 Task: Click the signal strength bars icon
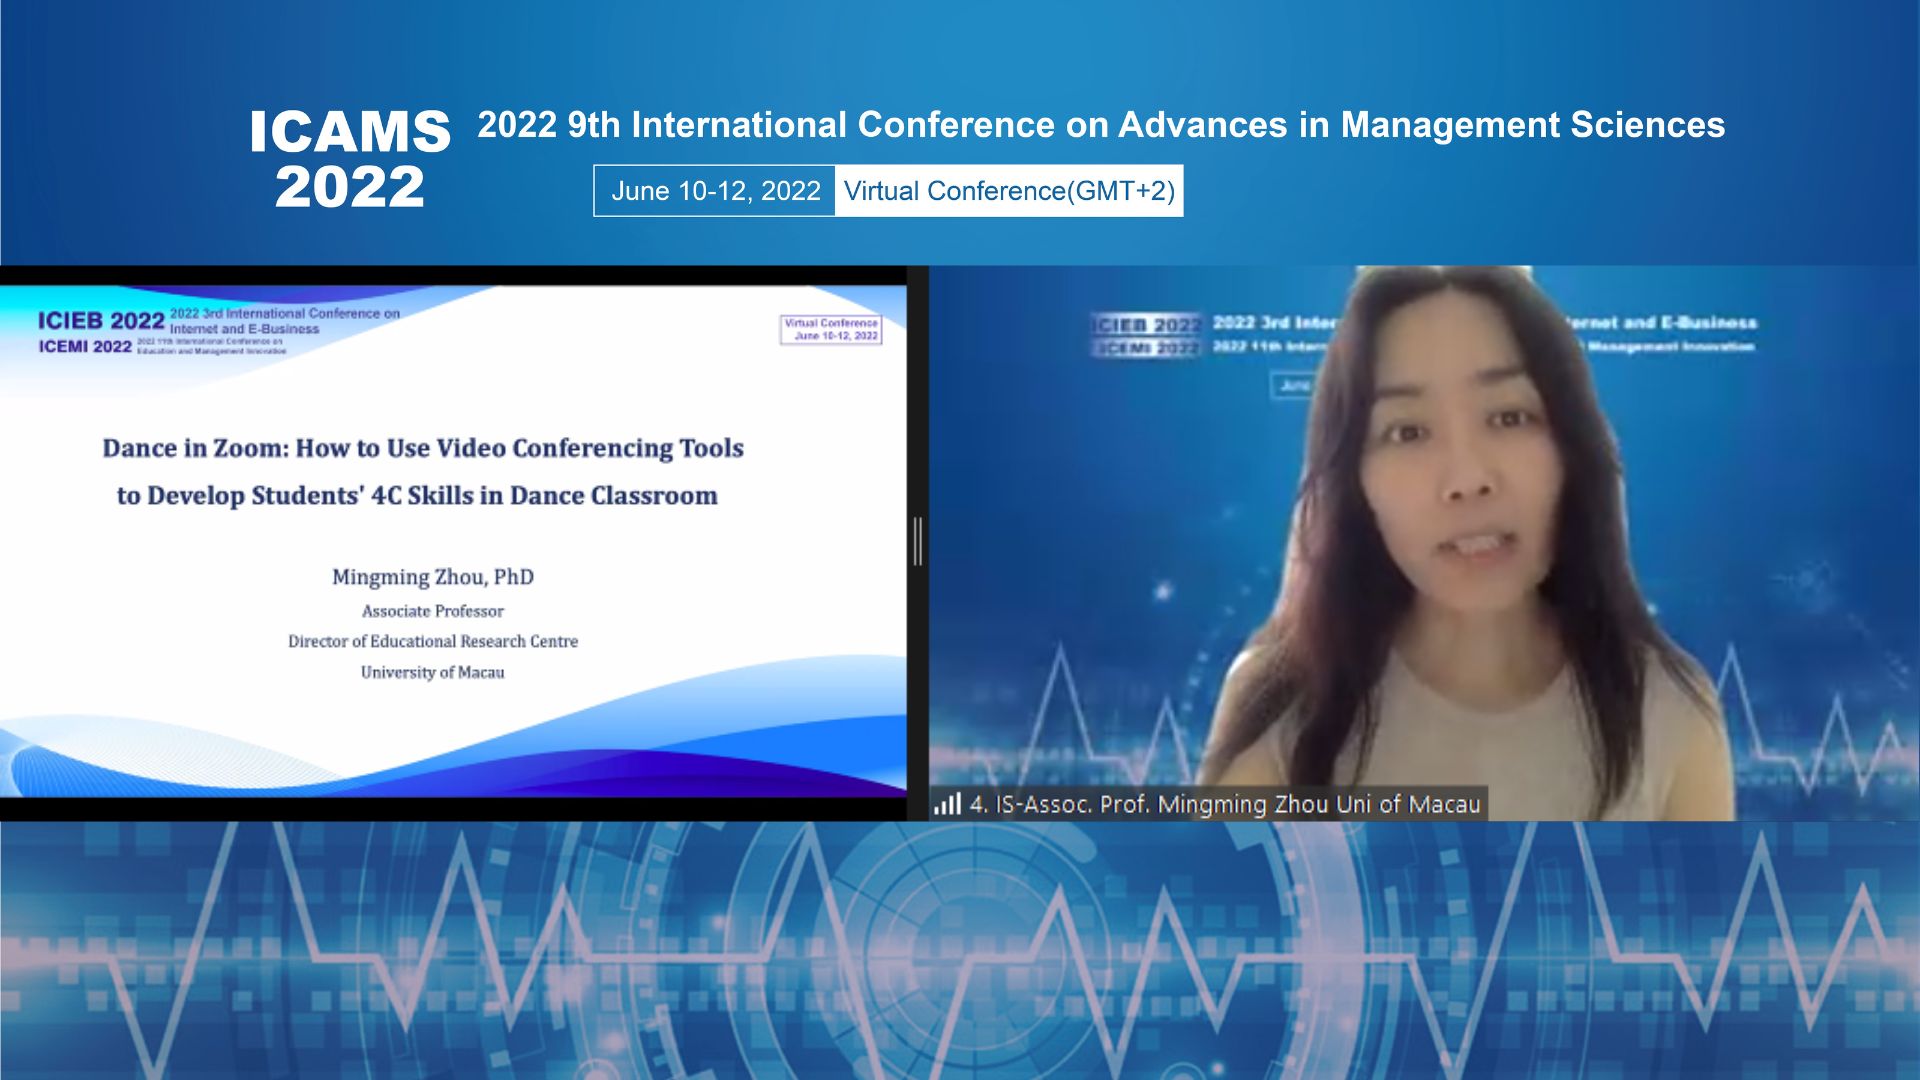947,804
